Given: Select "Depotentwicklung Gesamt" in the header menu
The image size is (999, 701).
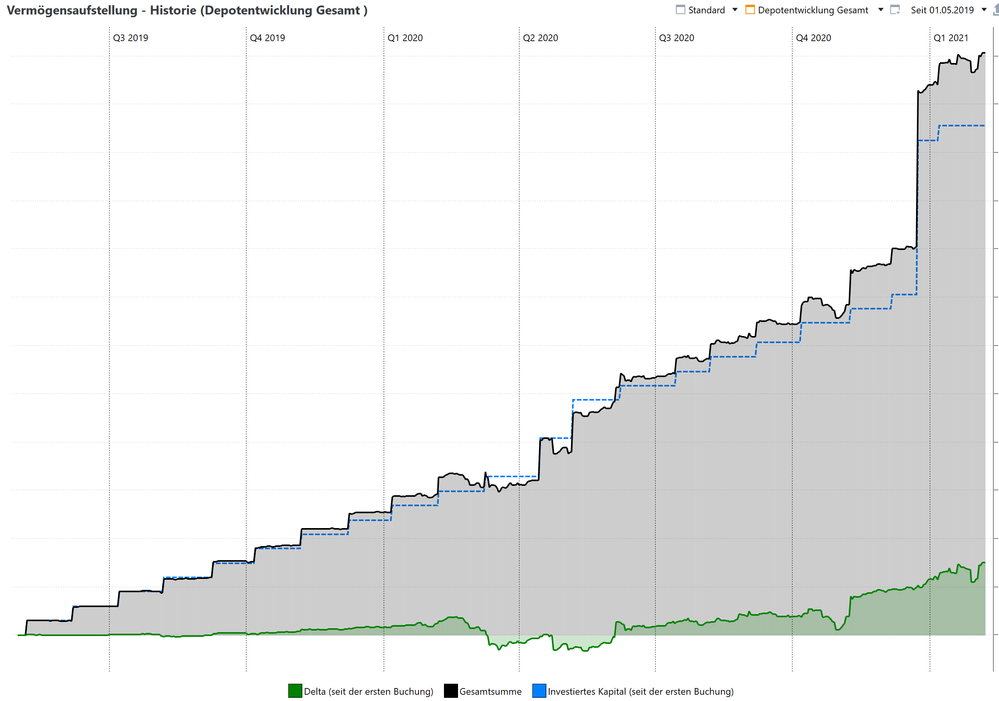Looking at the screenshot, I should click(813, 10).
